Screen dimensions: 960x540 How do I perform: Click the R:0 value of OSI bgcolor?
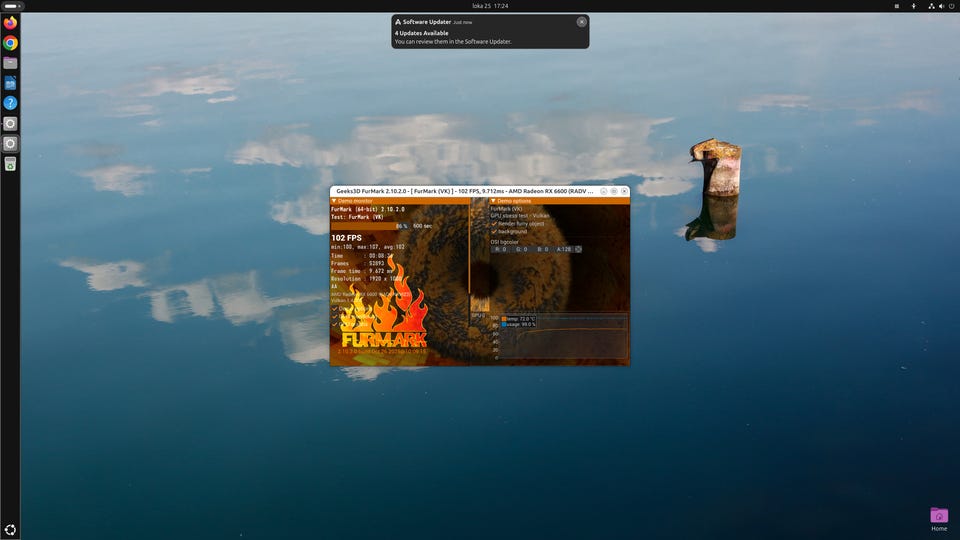[500, 249]
